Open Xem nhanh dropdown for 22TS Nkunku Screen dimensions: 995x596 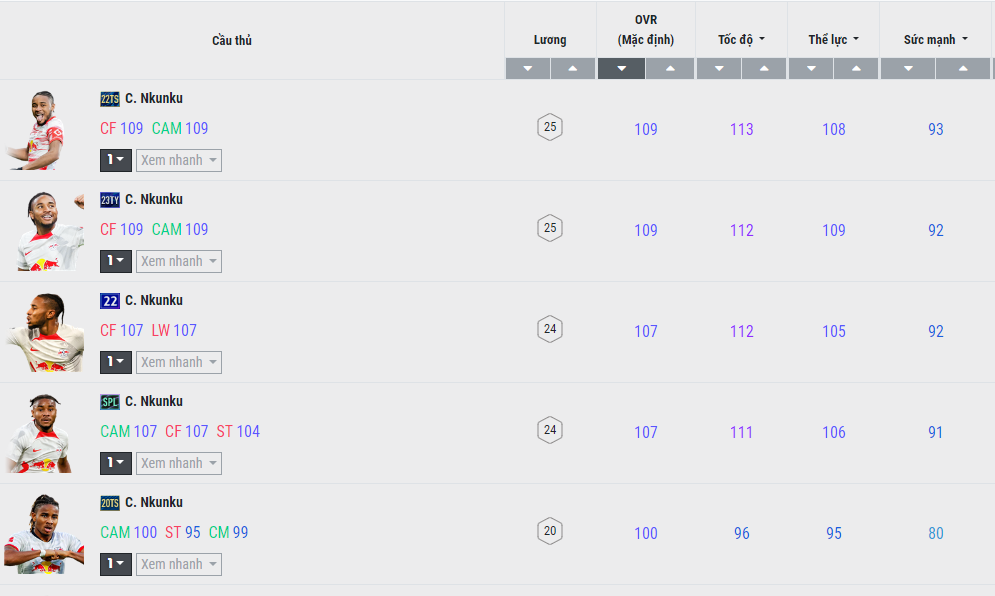coord(179,161)
